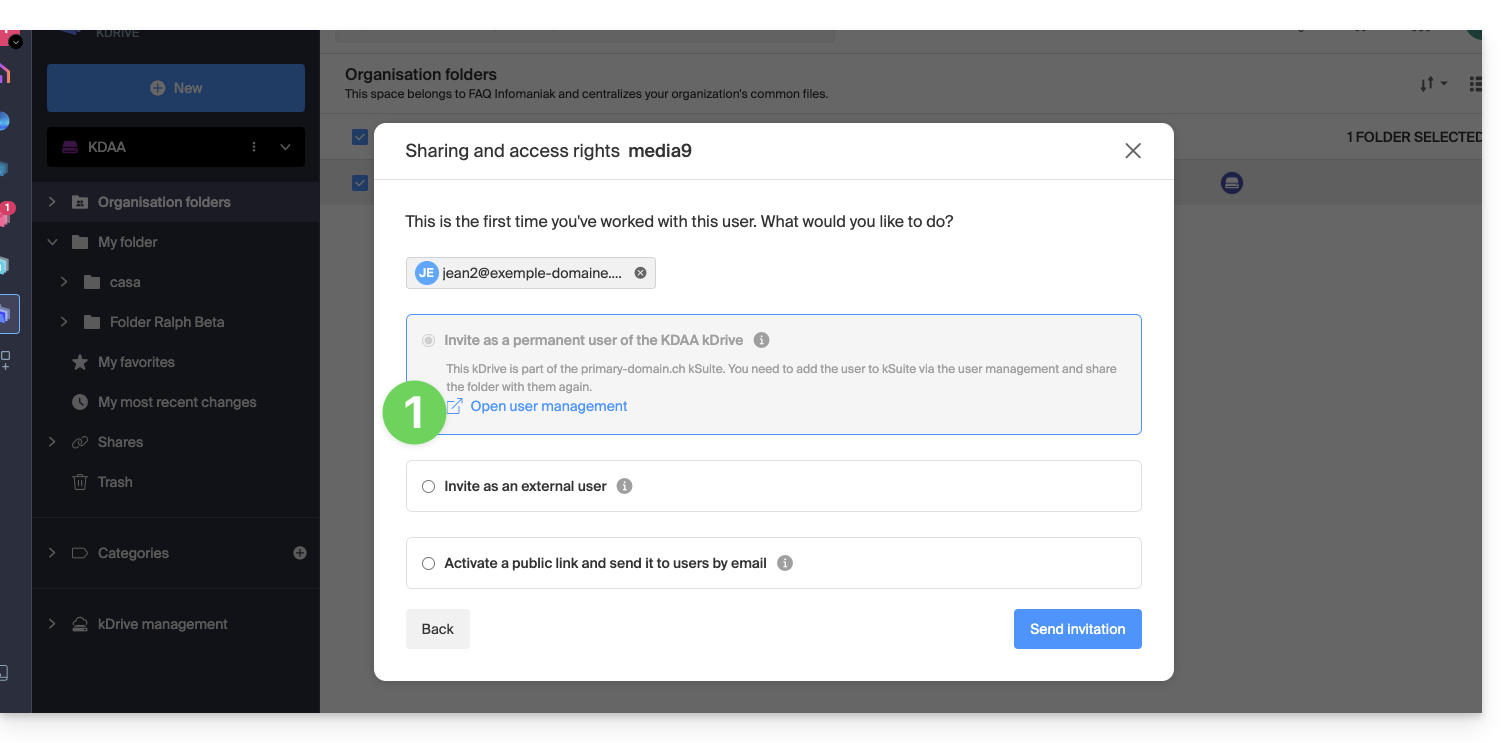Close the Sharing and access rights dialog

click(x=1132, y=151)
